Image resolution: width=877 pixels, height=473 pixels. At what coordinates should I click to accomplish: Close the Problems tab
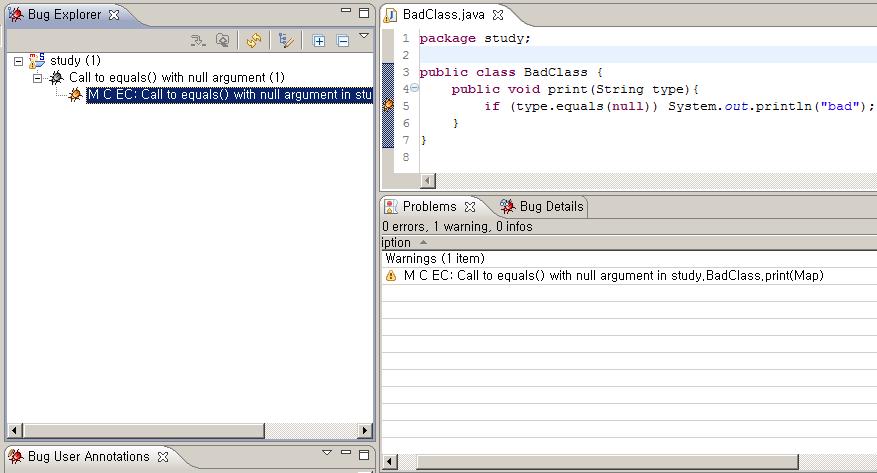[x=470, y=207]
